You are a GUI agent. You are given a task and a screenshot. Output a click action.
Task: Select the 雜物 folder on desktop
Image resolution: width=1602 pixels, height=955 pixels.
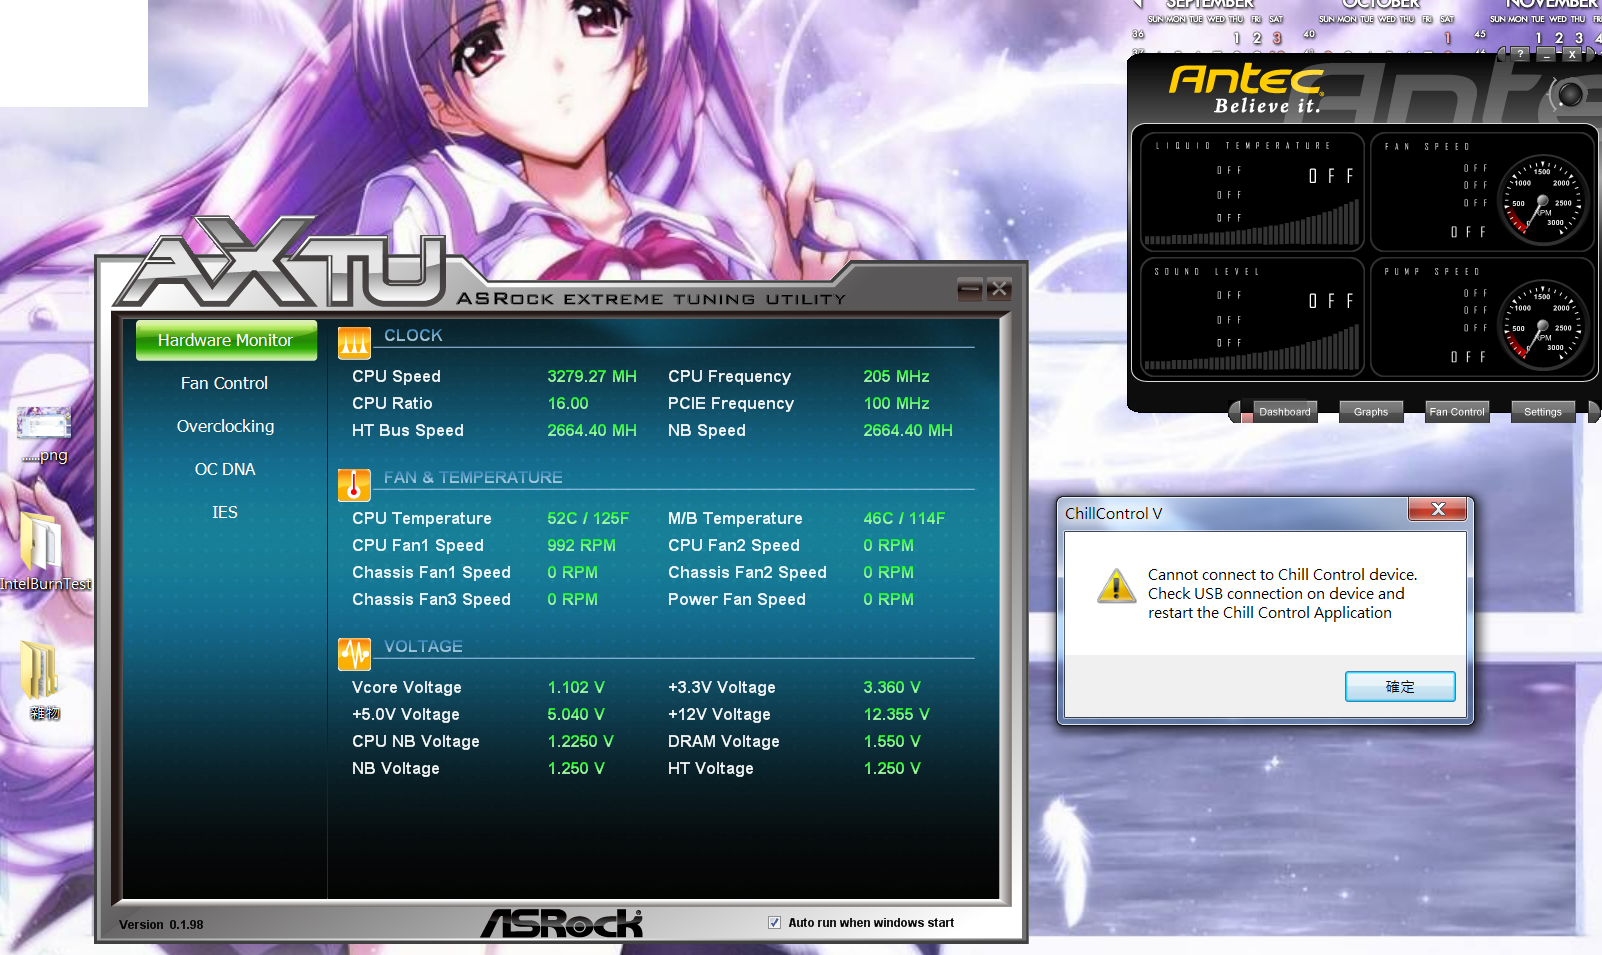[x=44, y=679]
